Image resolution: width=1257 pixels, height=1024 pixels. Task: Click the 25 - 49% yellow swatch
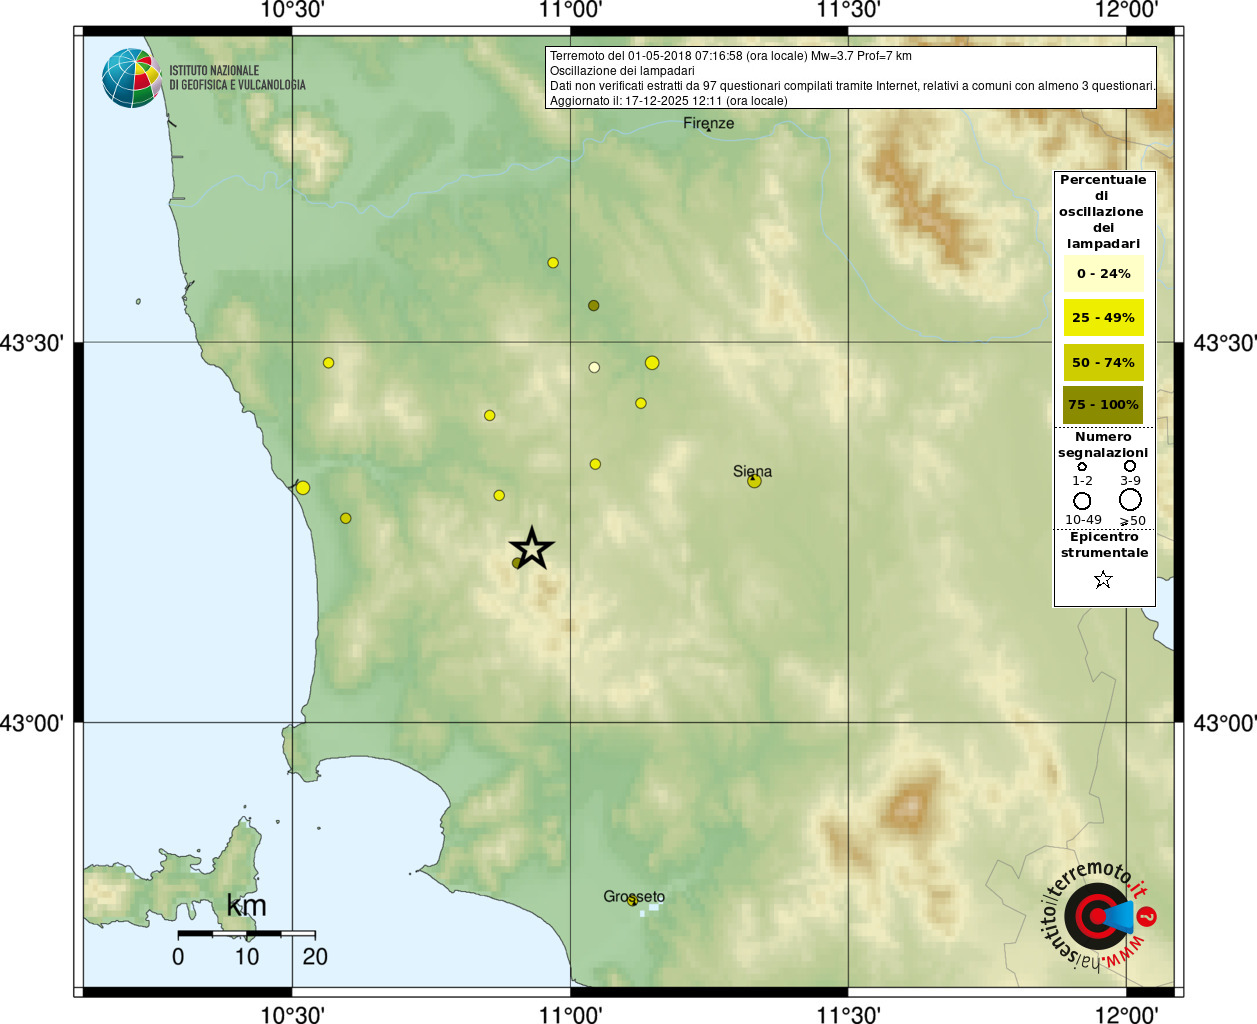tap(1103, 317)
